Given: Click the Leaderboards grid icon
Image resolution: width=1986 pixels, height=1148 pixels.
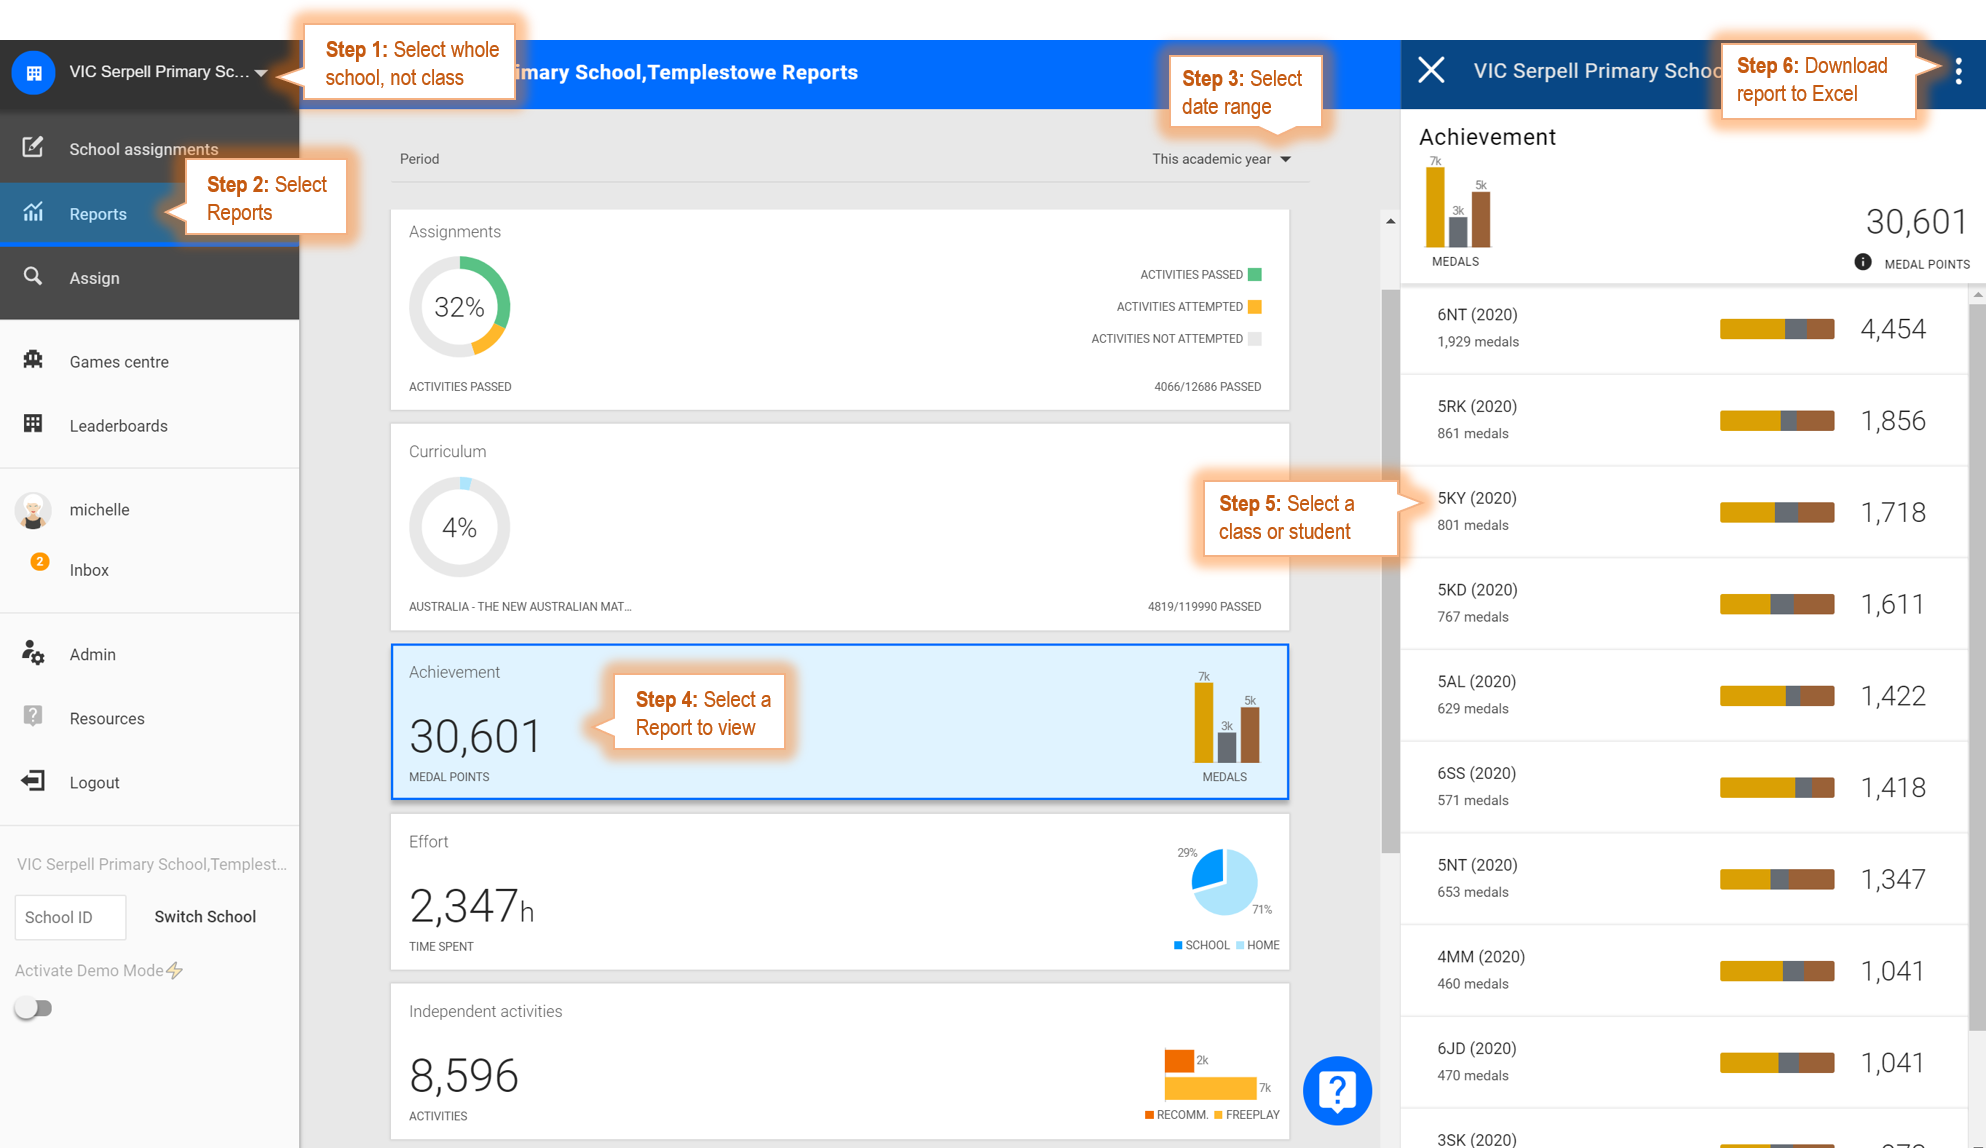Looking at the screenshot, I should click(33, 424).
